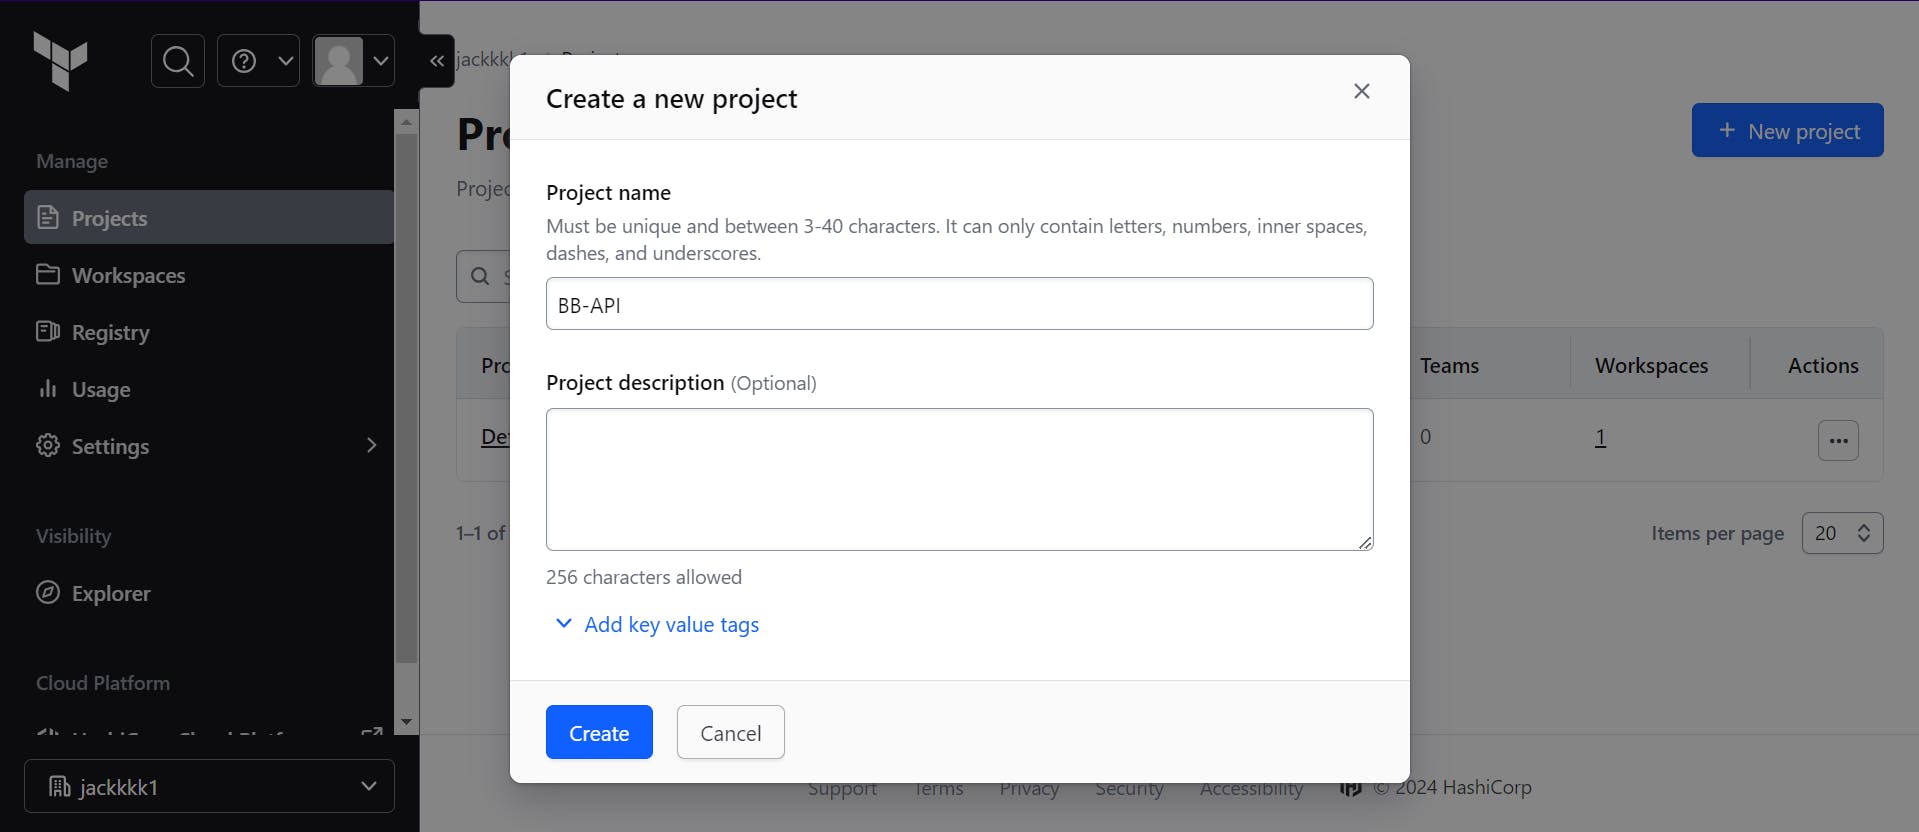Open the Support footer link

pos(842,788)
